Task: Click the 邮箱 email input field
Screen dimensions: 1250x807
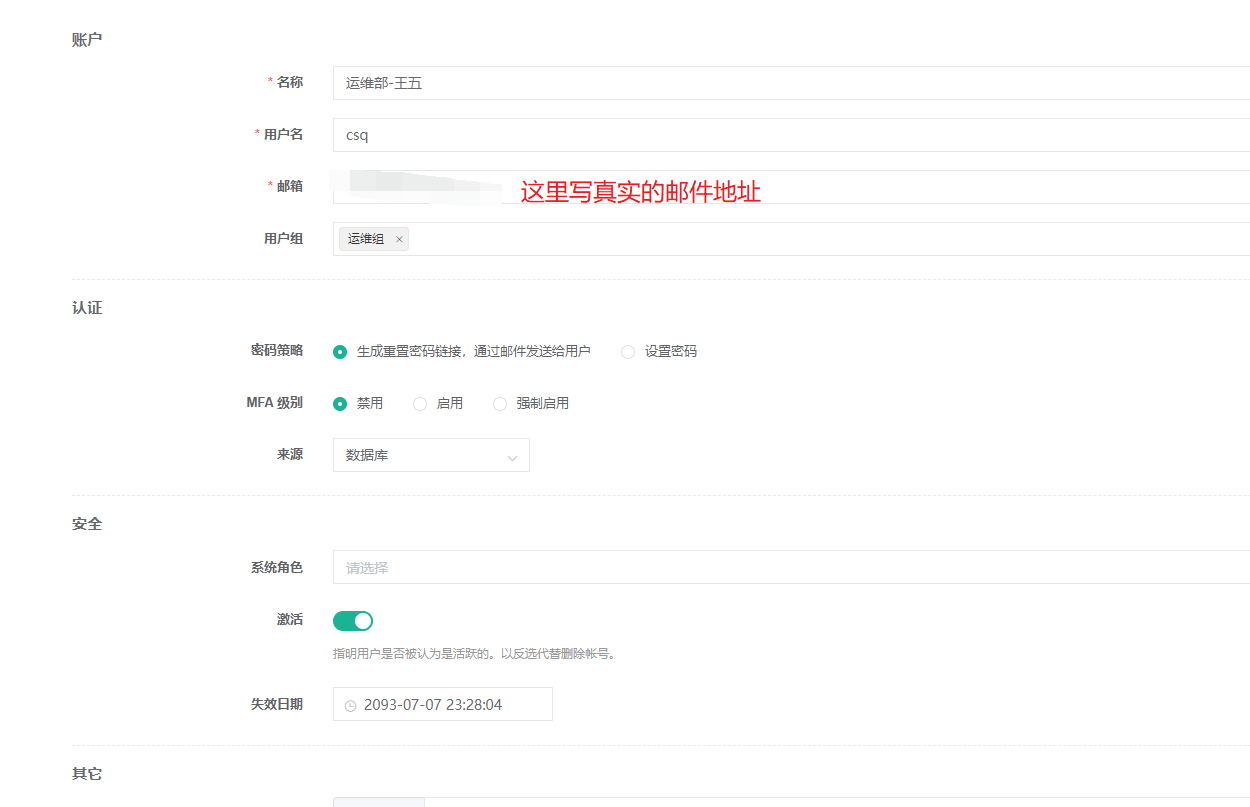Action: 791,187
